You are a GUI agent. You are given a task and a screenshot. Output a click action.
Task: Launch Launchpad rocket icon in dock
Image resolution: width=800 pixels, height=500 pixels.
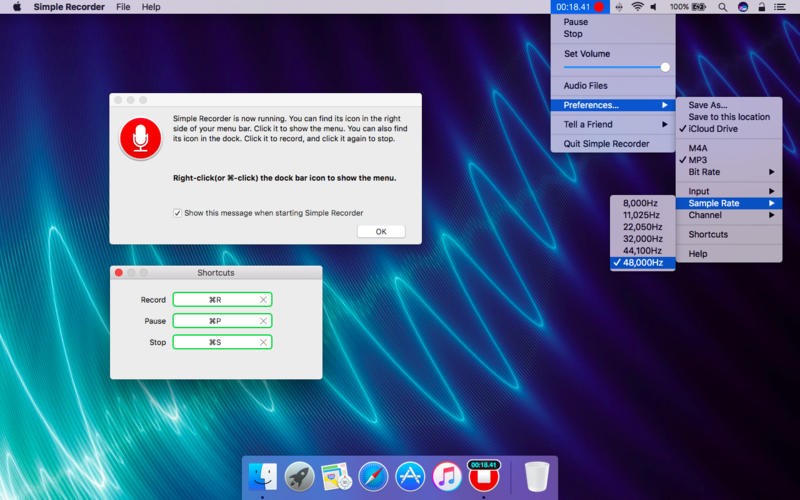(299, 476)
